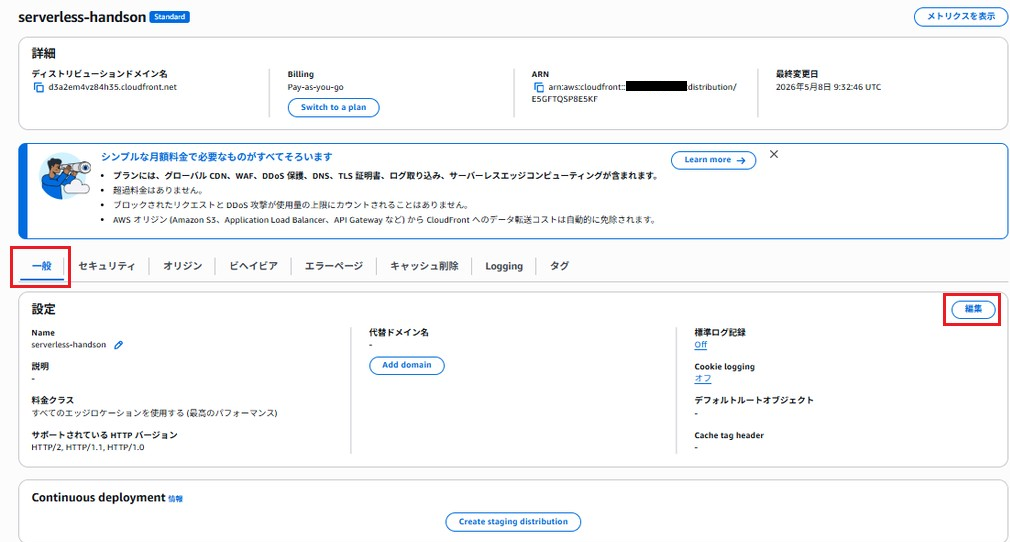Viewport: 1010px width, 542px height.
Task: Select the E5GFTQSP8E5KF distribution ID text
Action: point(564,99)
